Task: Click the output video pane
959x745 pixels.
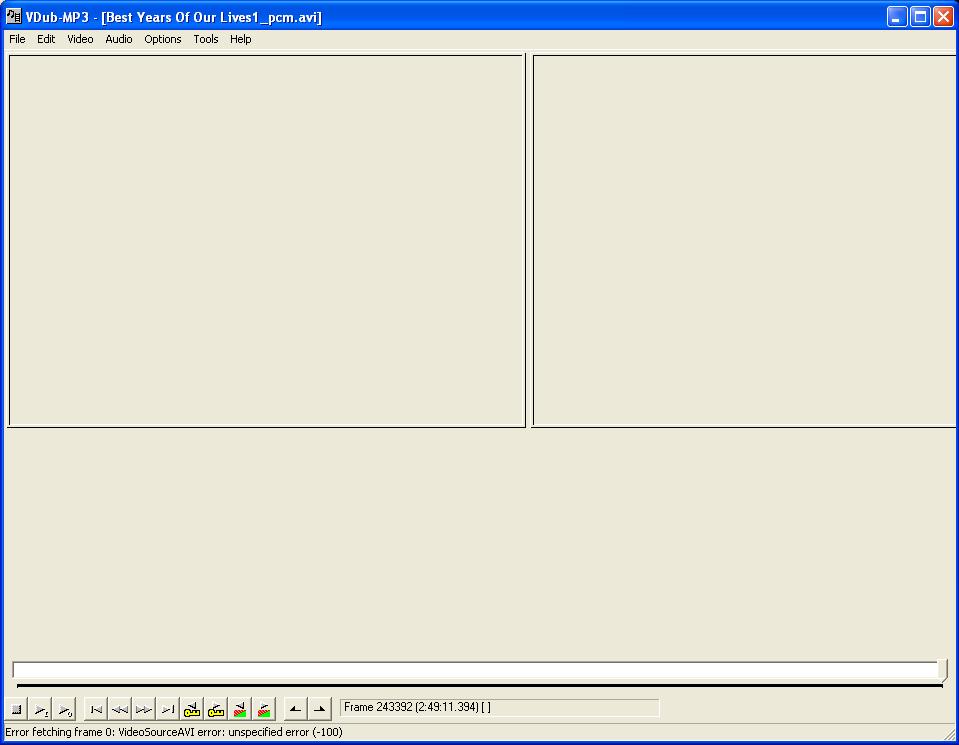Action: tap(744, 241)
